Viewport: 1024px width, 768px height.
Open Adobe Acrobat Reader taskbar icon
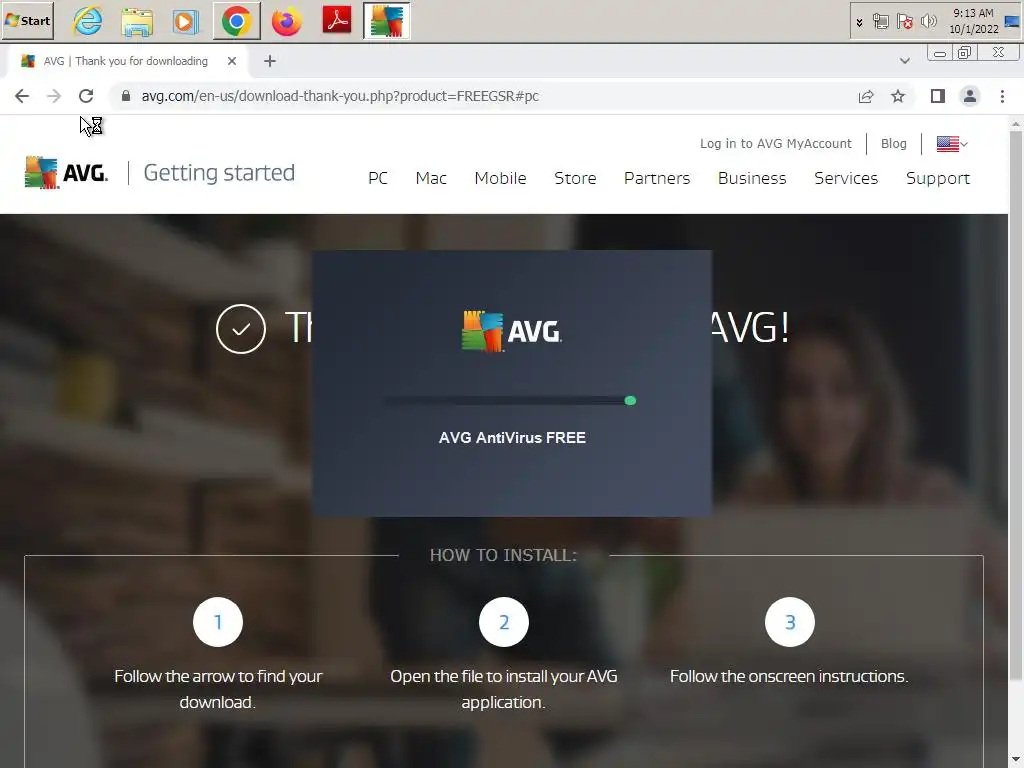(x=337, y=21)
